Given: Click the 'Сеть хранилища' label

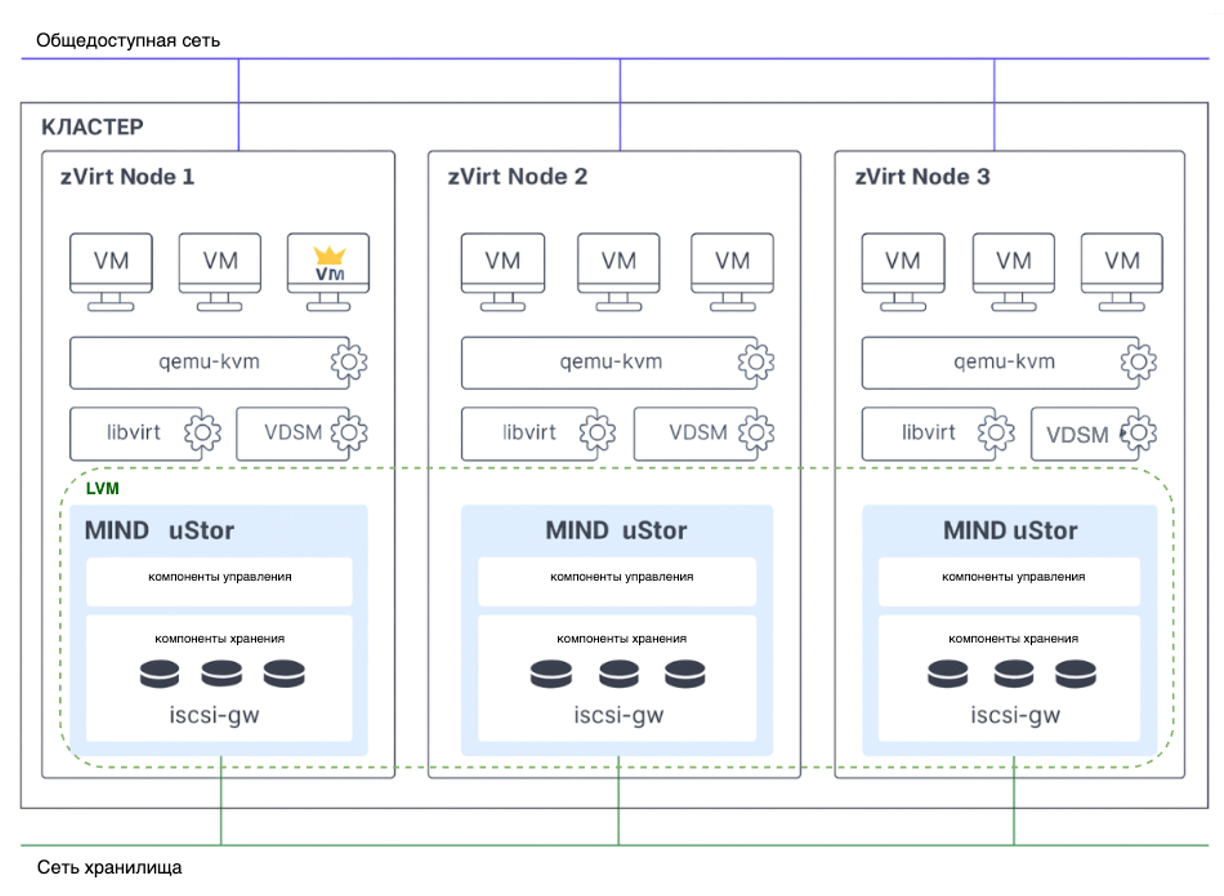Looking at the screenshot, I should click(x=110, y=867).
